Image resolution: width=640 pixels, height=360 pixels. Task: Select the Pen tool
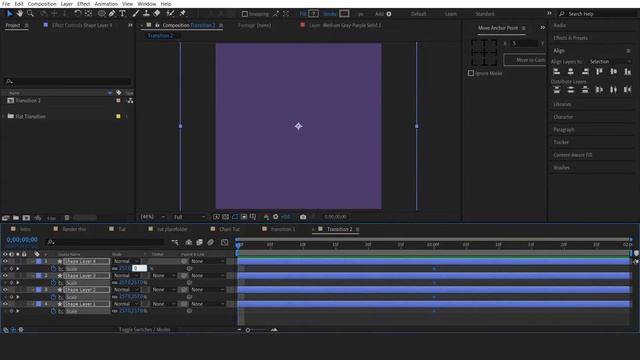point(112,13)
